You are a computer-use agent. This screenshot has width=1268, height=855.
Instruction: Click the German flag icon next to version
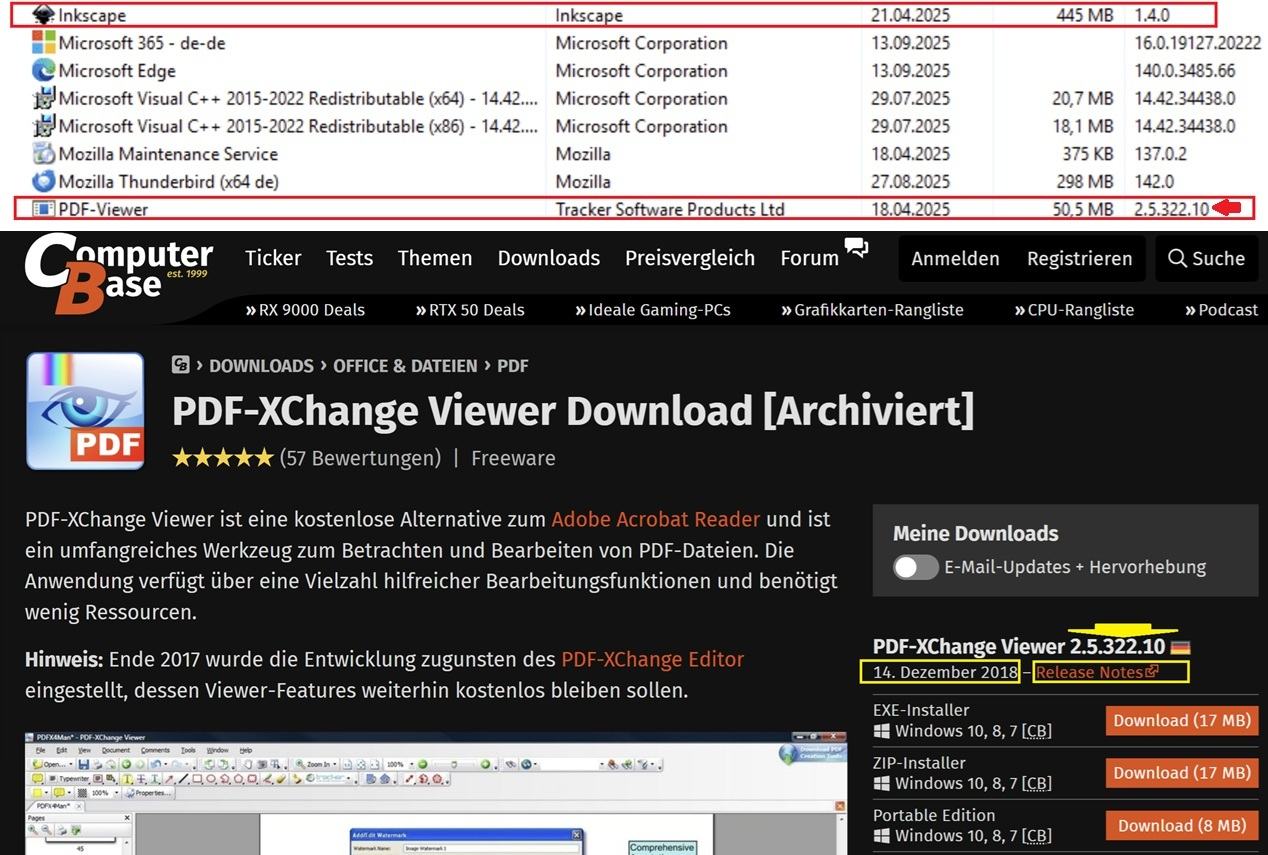coord(1181,648)
